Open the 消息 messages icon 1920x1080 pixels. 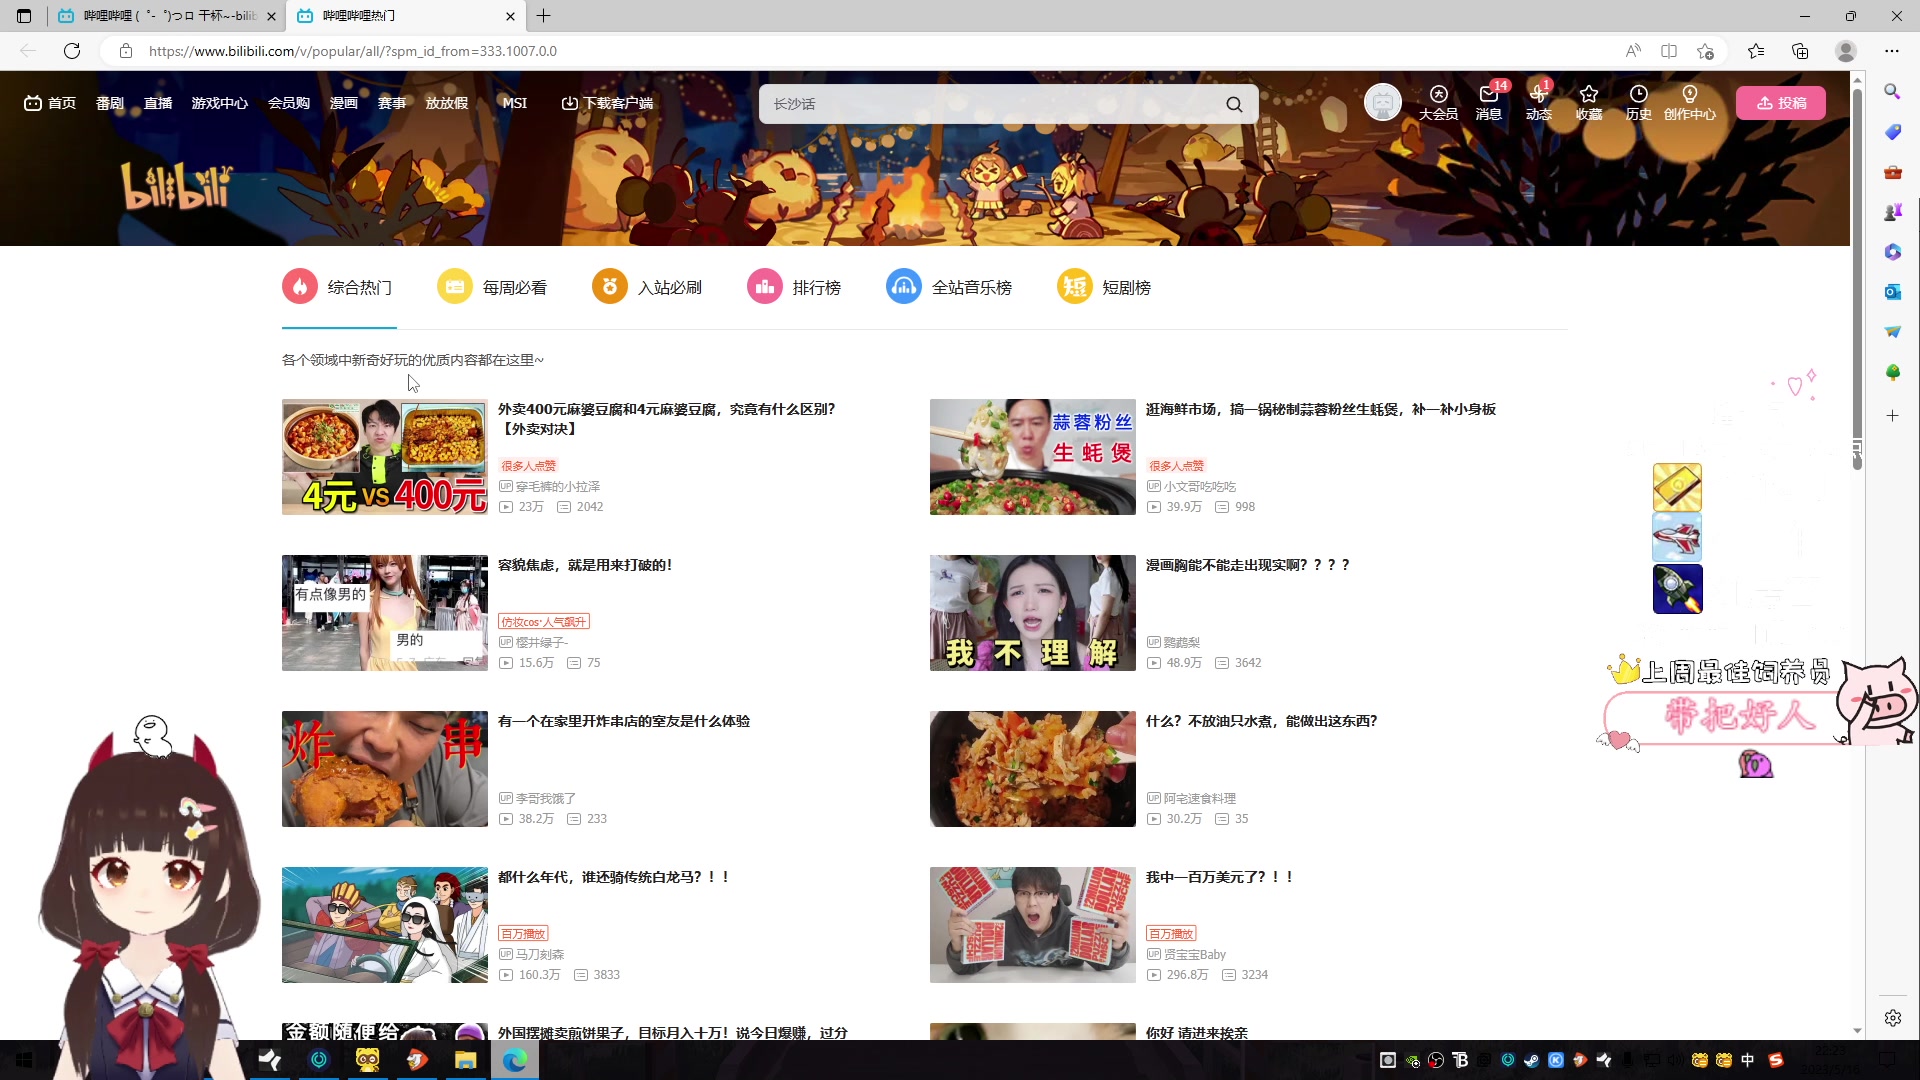point(1489,102)
